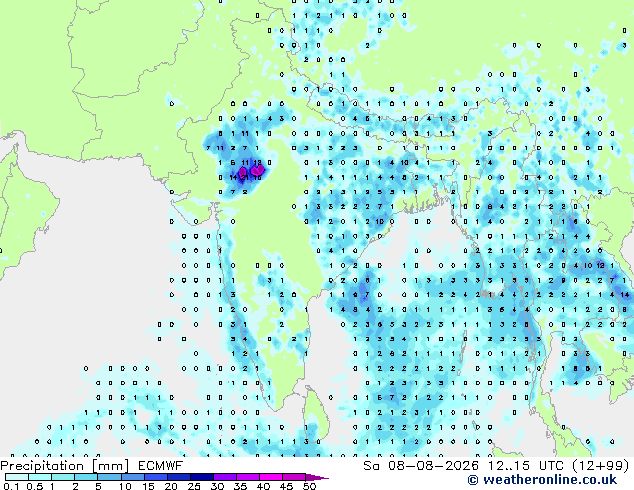Click the 45–50 mm legend swatch
Viewport: 634px width, 490px height.
(293, 477)
